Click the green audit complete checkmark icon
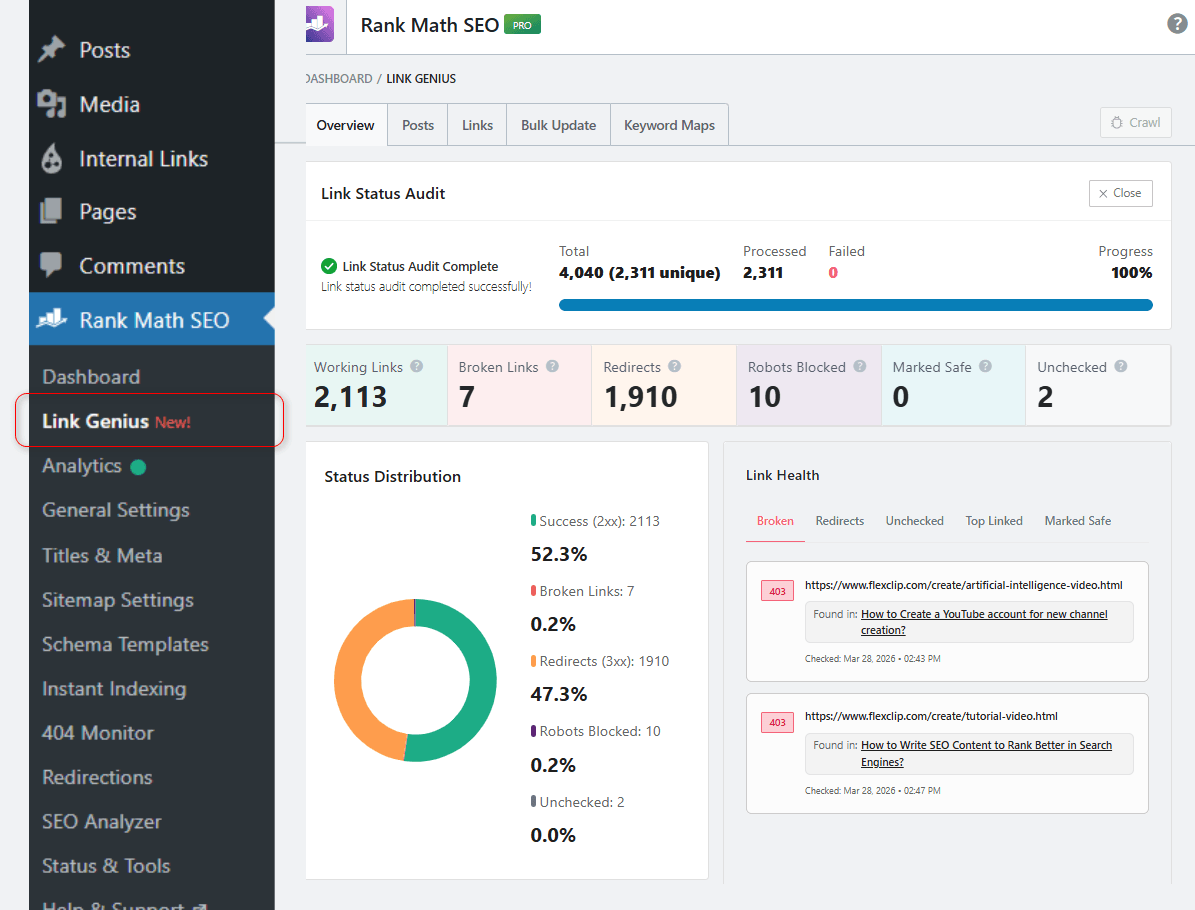Image resolution: width=1195 pixels, height=910 pixels. tap(329, 266)
